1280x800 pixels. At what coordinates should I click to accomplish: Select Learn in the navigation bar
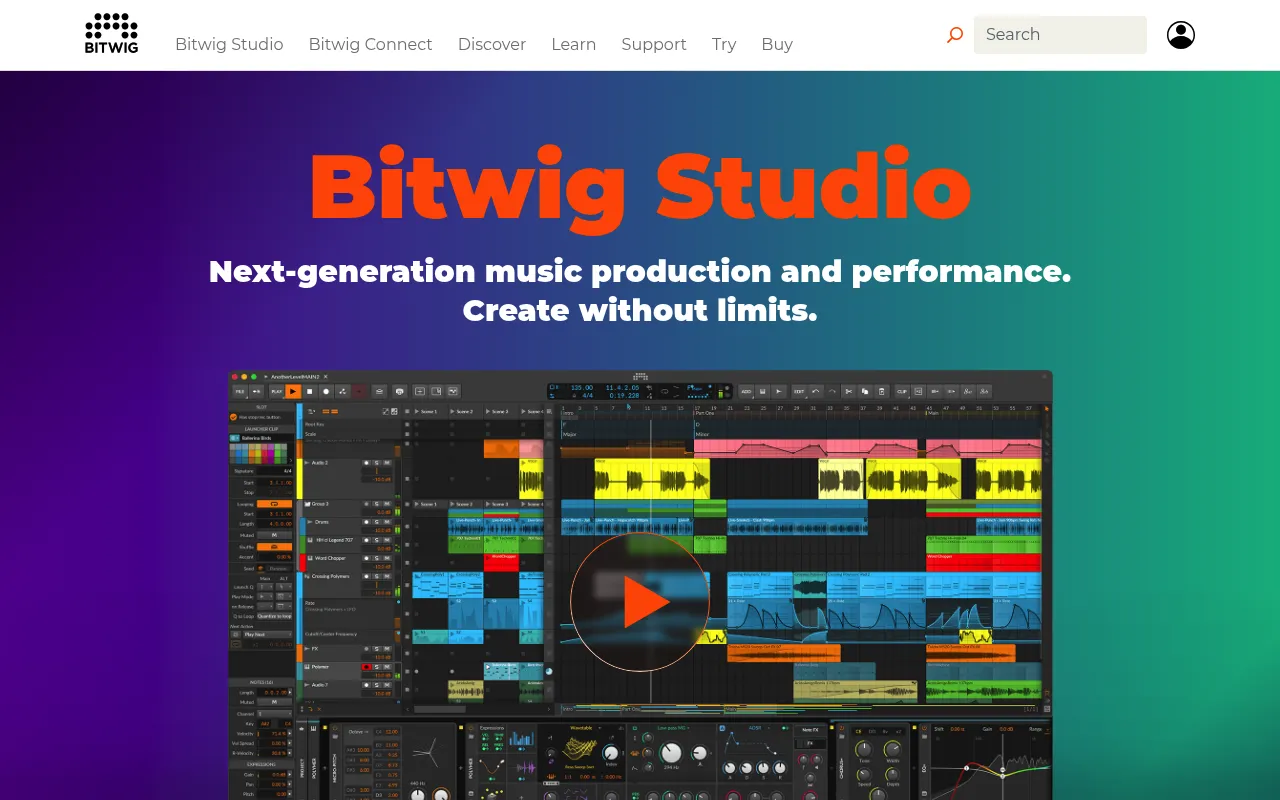click(574, 44)
